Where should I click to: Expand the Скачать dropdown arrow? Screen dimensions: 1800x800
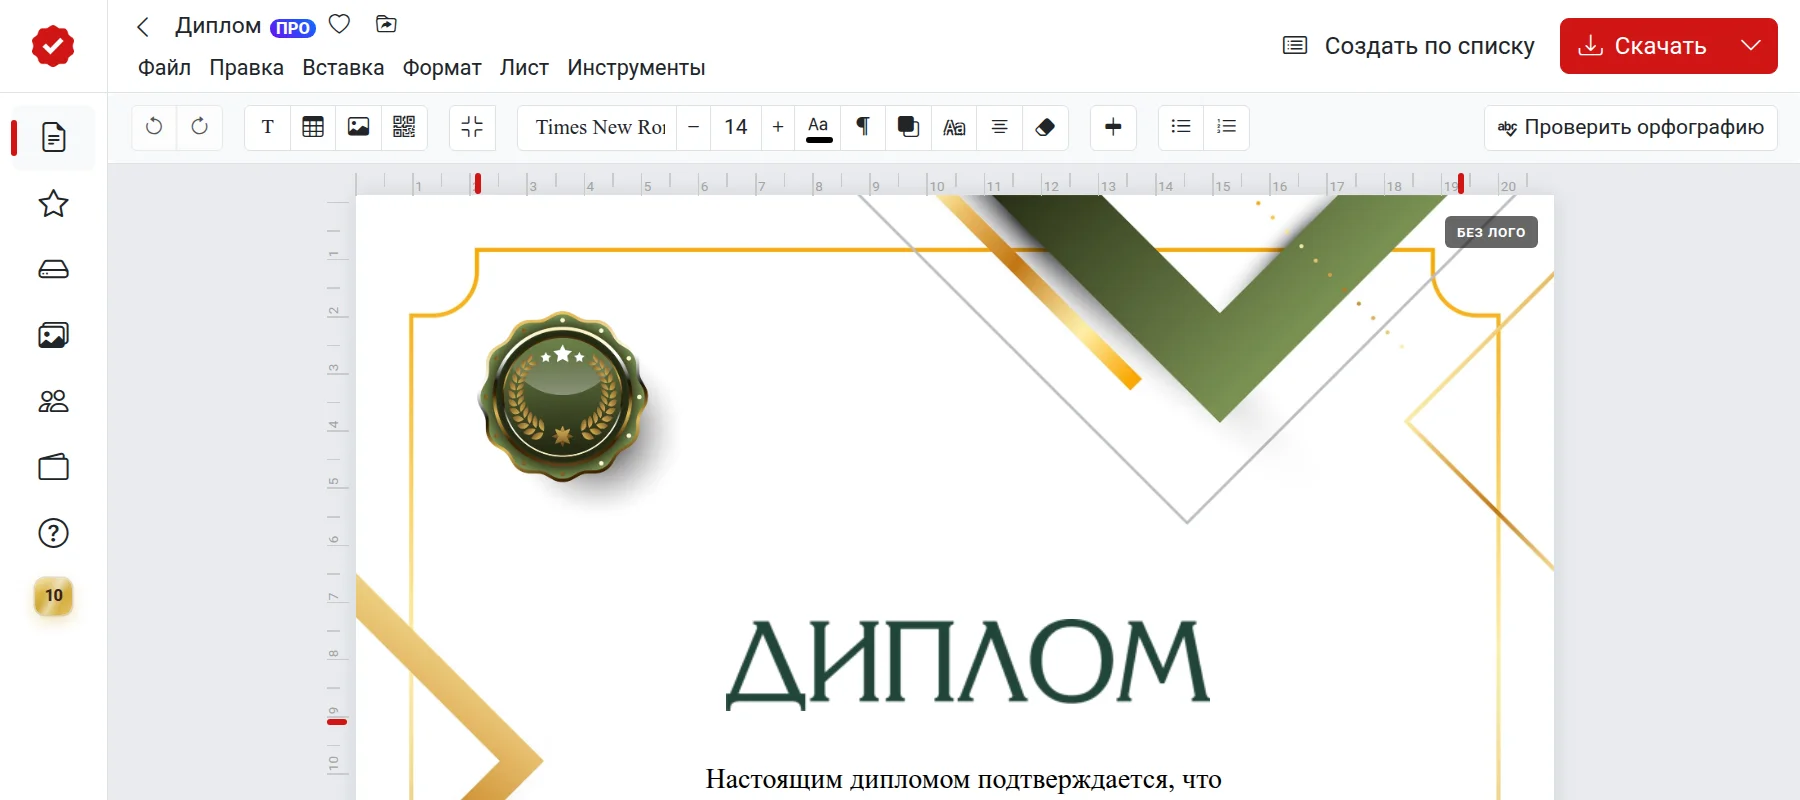[1750, 46]
